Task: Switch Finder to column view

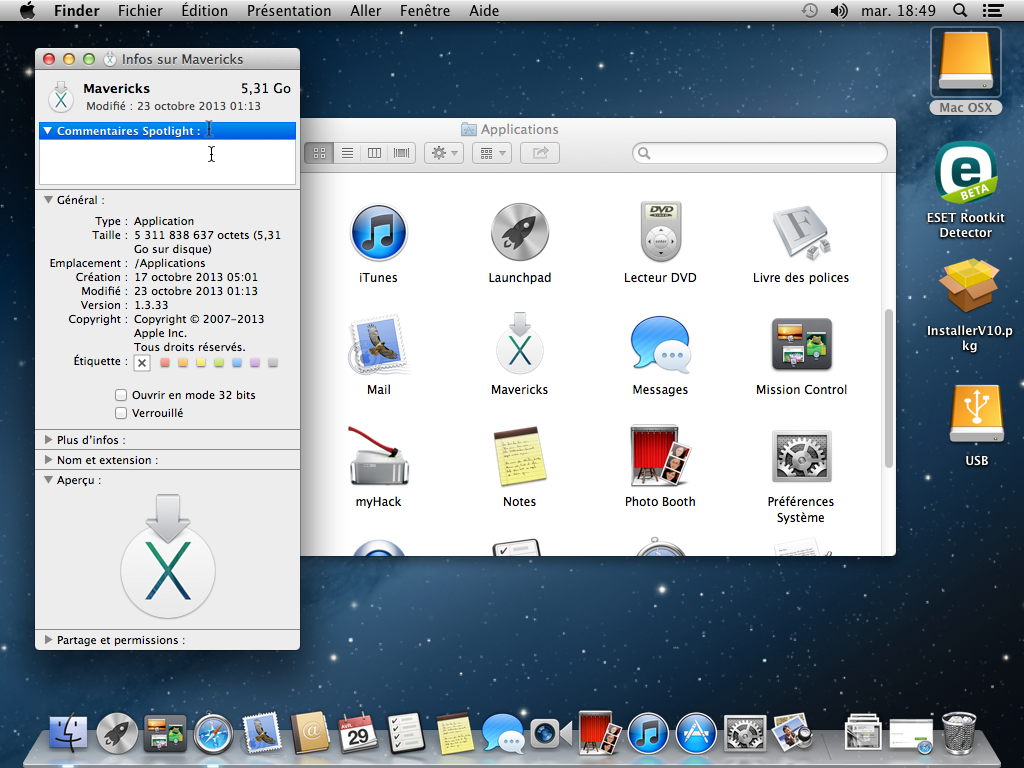Action: 374,153
